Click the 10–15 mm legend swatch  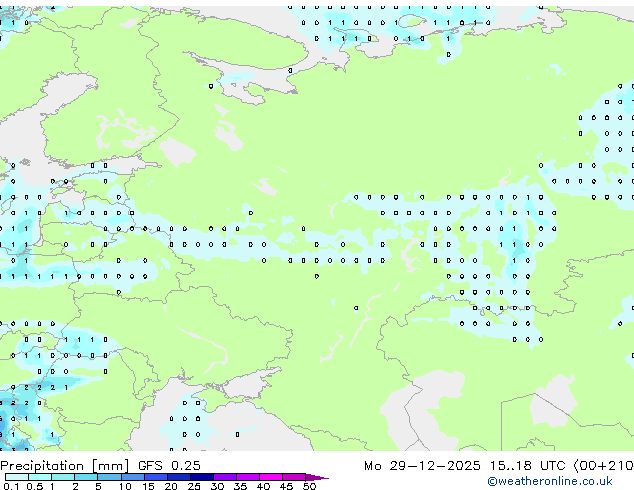[132, 477]
